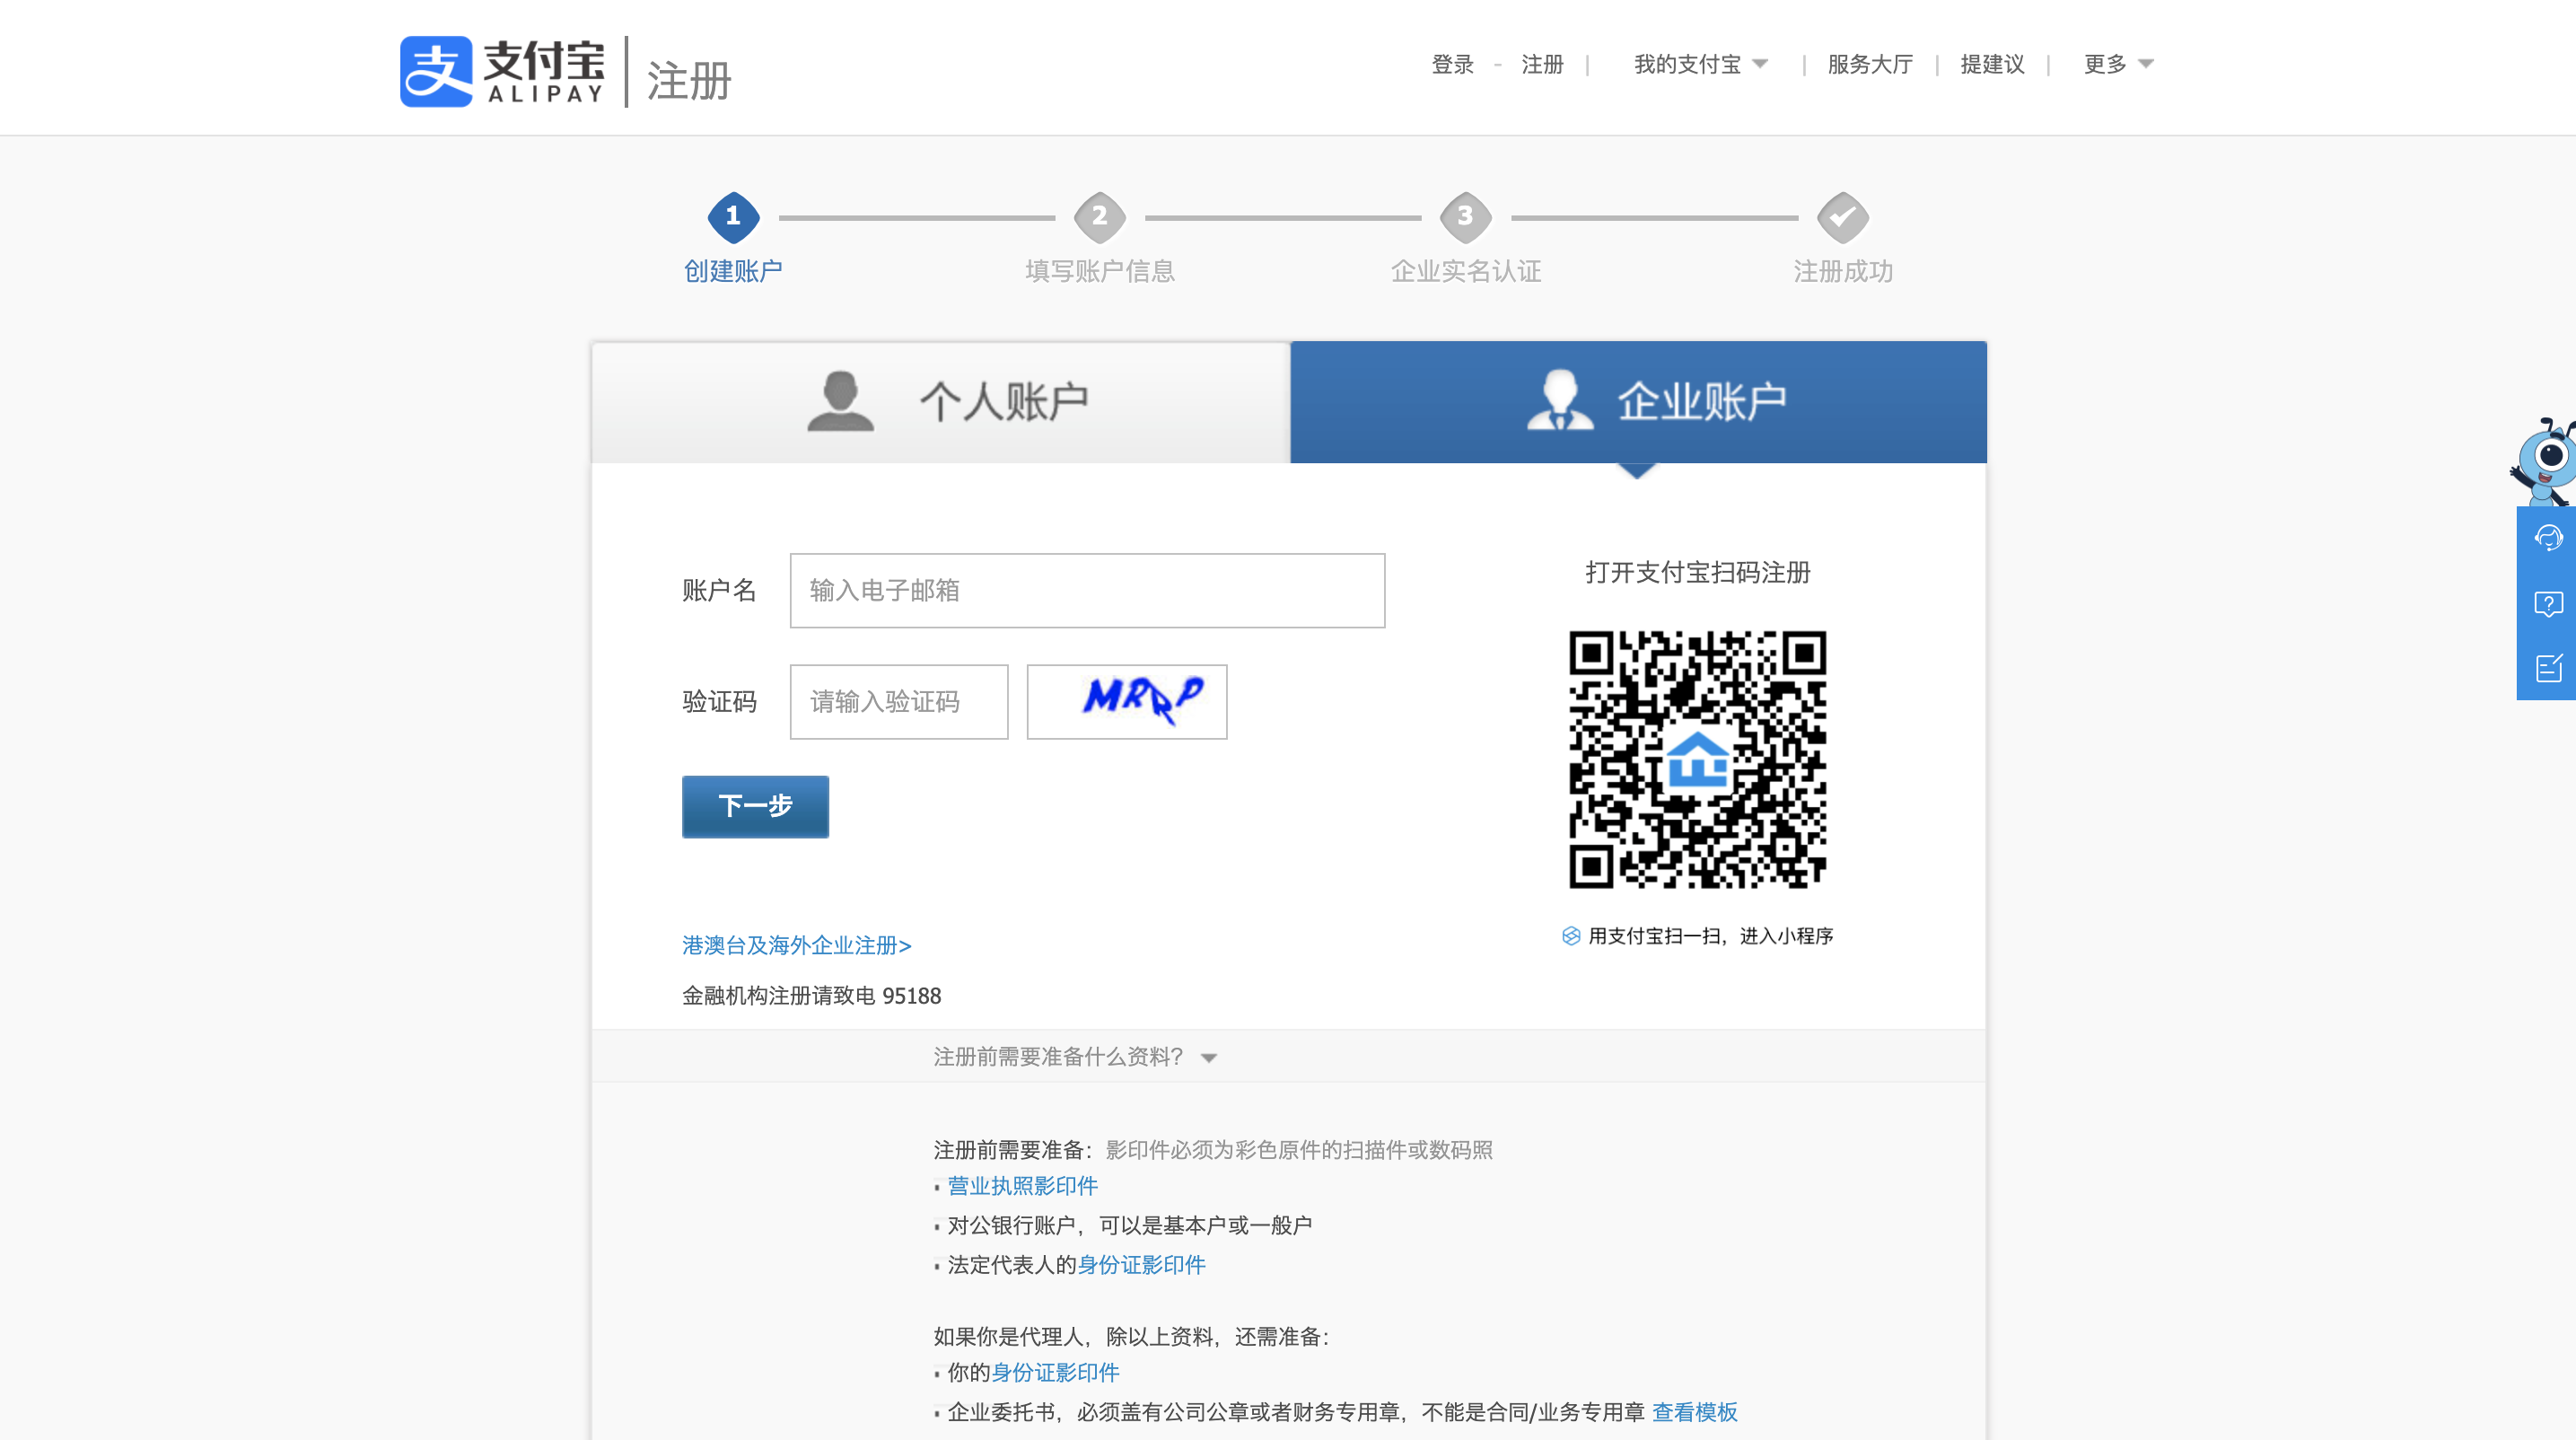The image size is (2576, 1440).
Task: Open the help question mark icon
Action: 2548,603
